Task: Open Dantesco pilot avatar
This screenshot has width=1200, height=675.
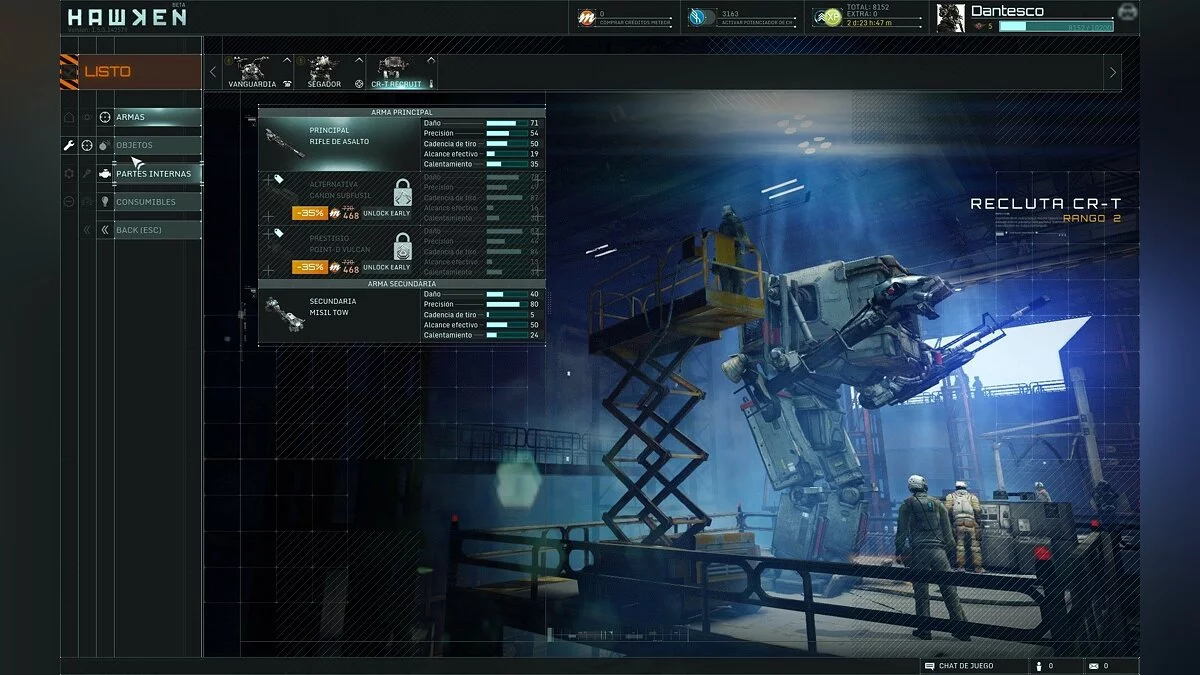Action: [951, 18]
